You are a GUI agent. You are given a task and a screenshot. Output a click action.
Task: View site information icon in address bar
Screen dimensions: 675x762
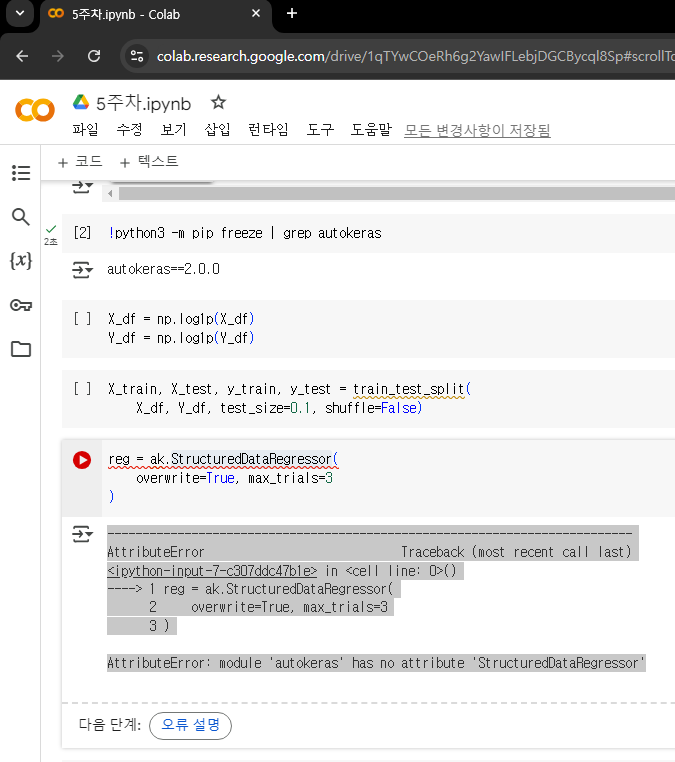tap(137, 56)
